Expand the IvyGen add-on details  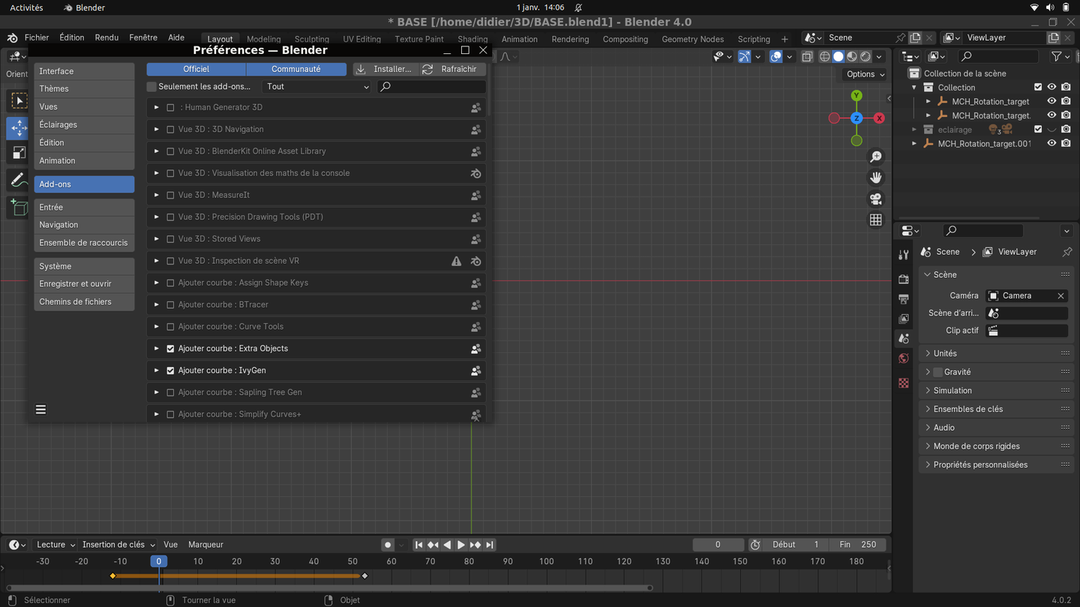coord(156,371)
